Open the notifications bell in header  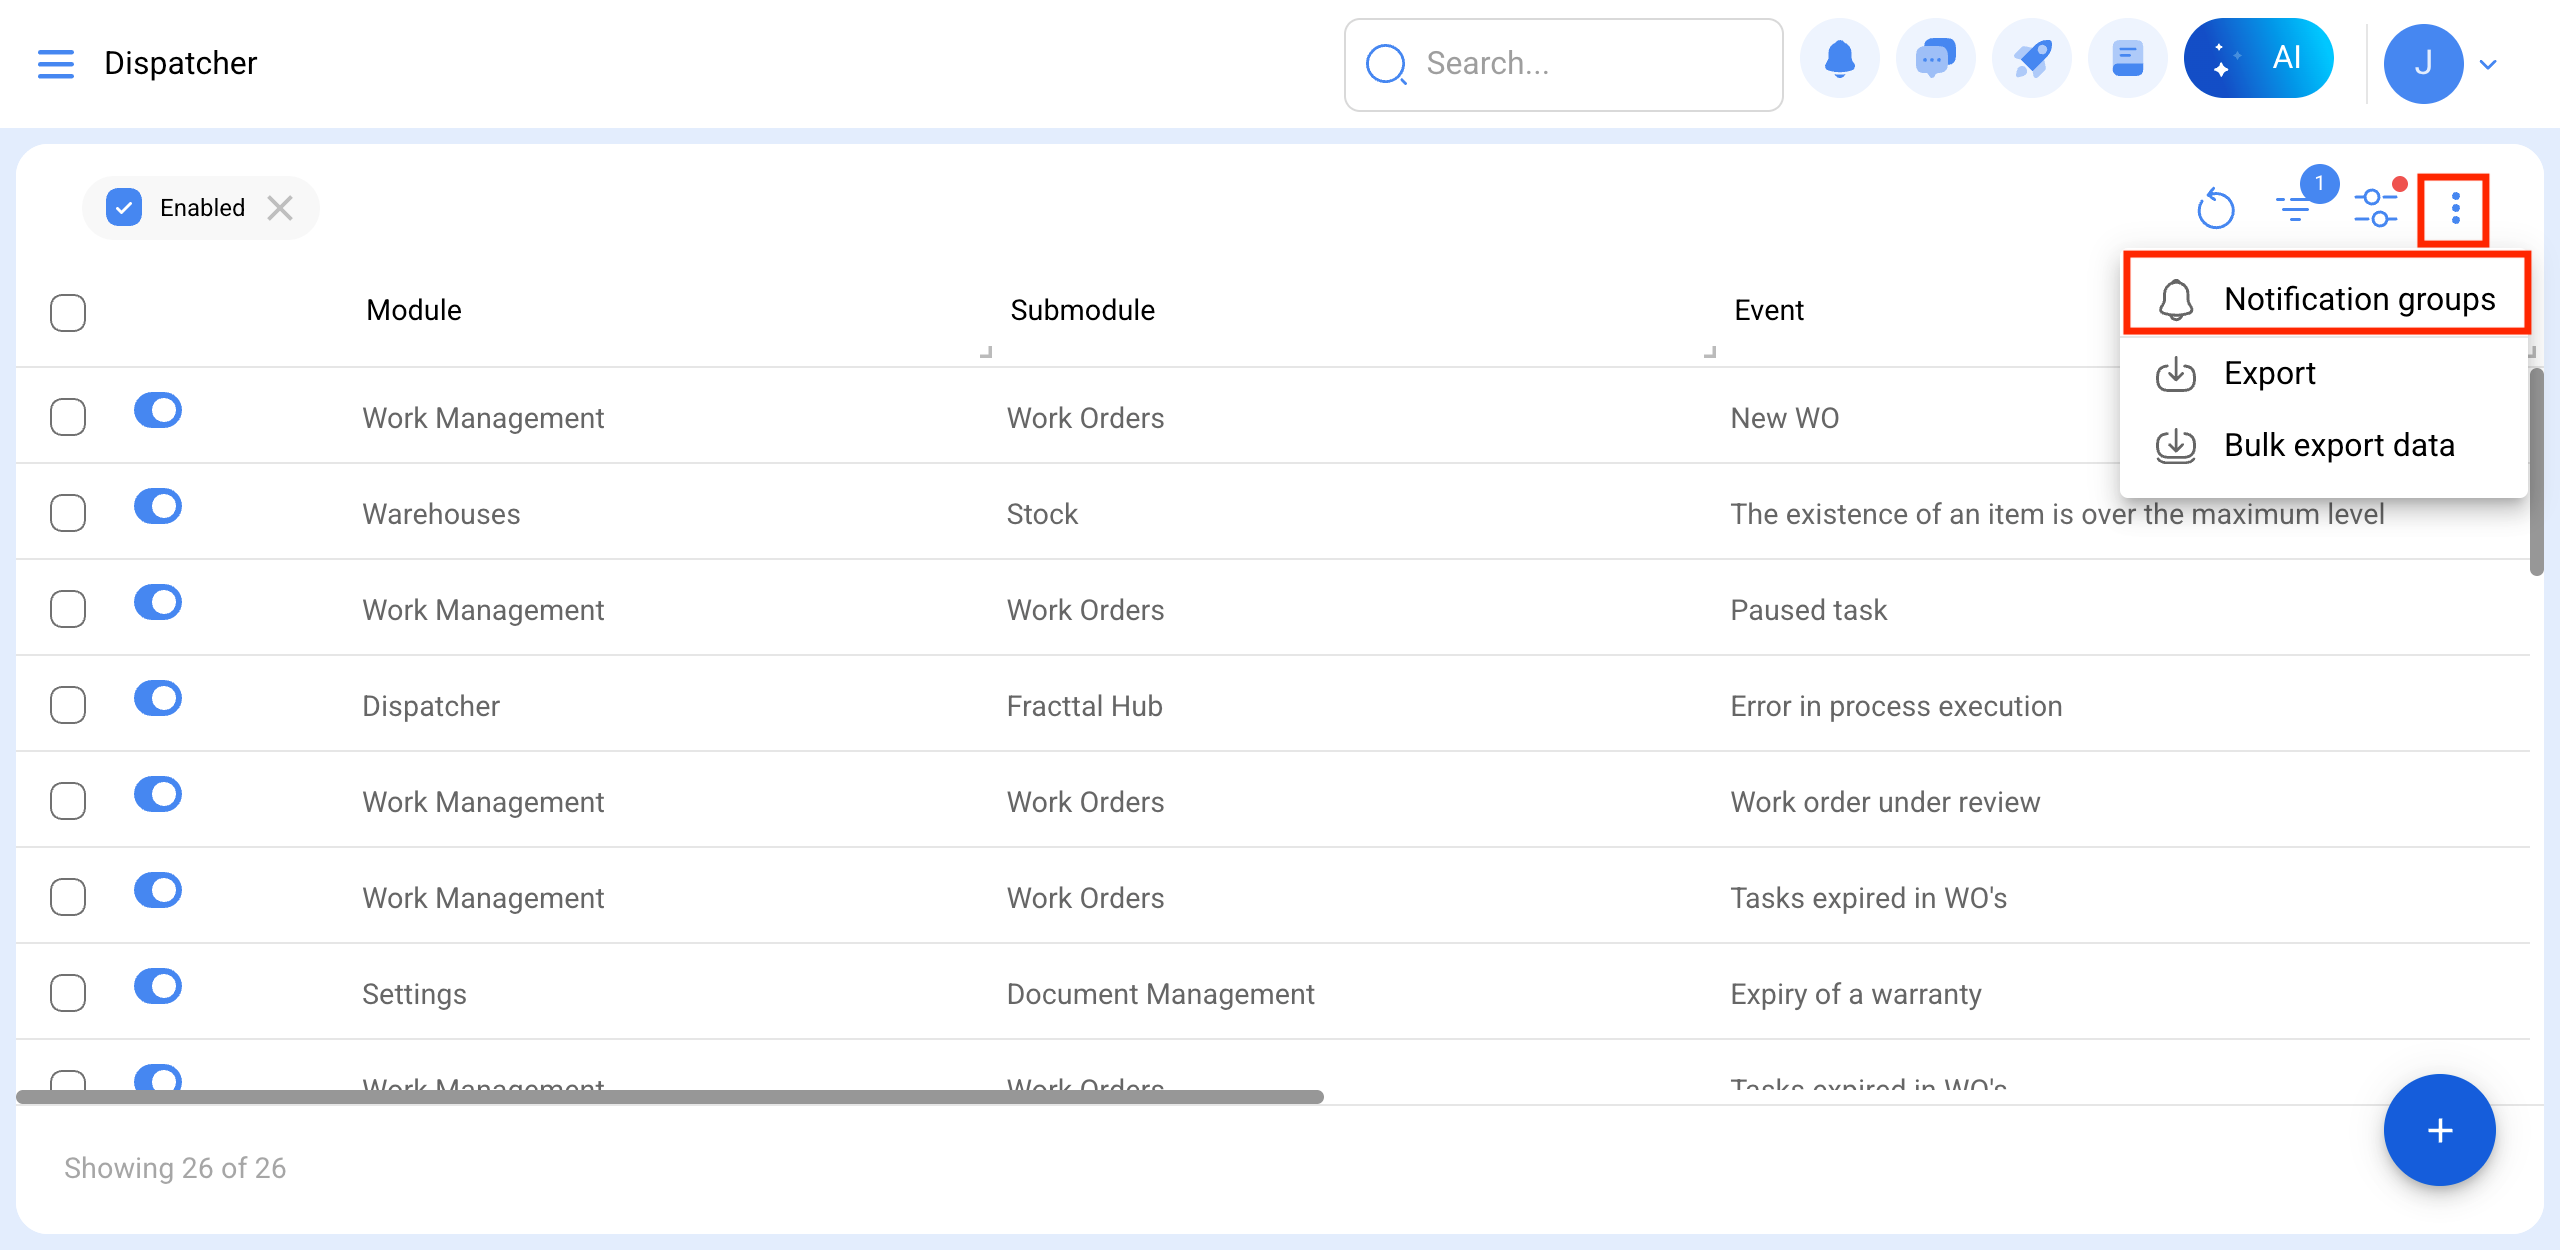(x=1839, y=60)
